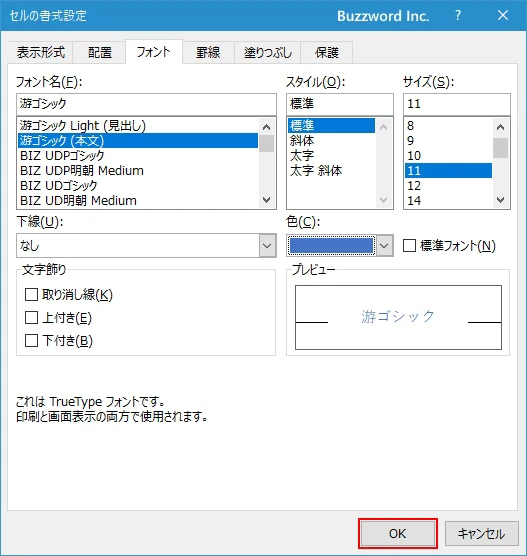Select 游ゴシック (本文) font
The width and height of the screenshot is (527, 556).
tap(138, 140)
